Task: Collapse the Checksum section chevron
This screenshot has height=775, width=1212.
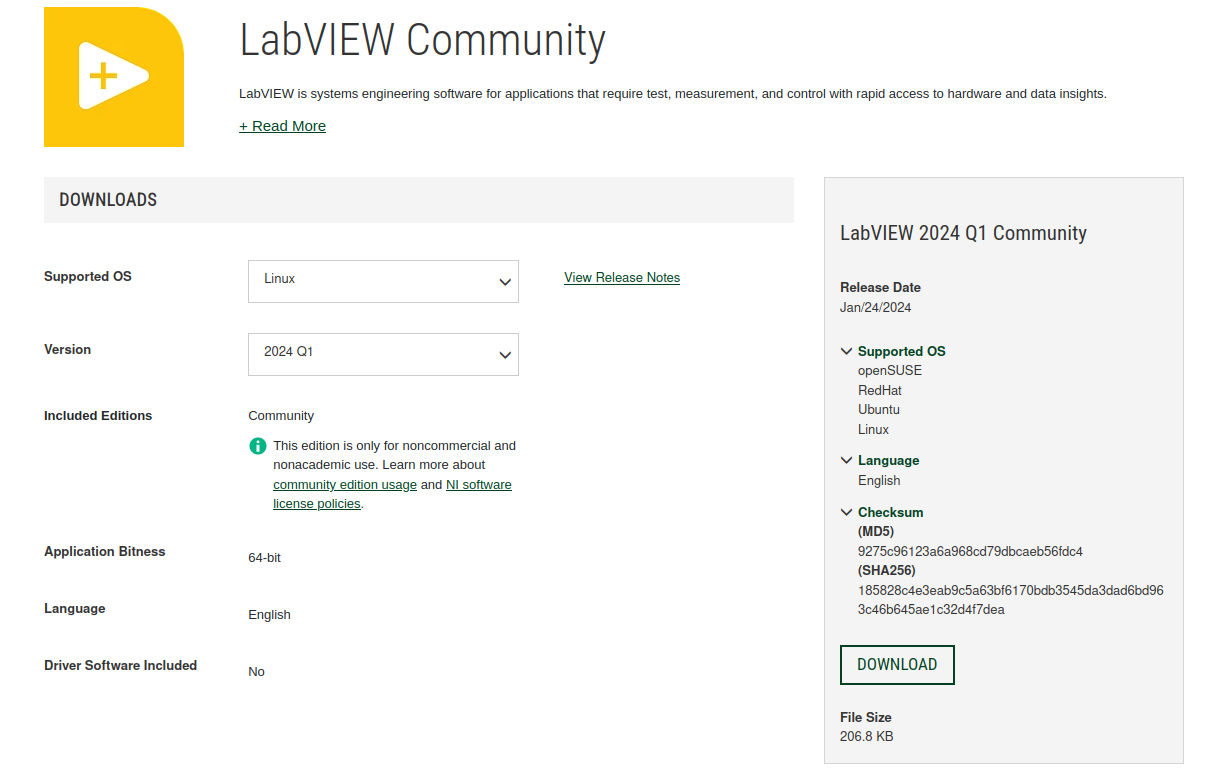Action: [x=847, y=512]
